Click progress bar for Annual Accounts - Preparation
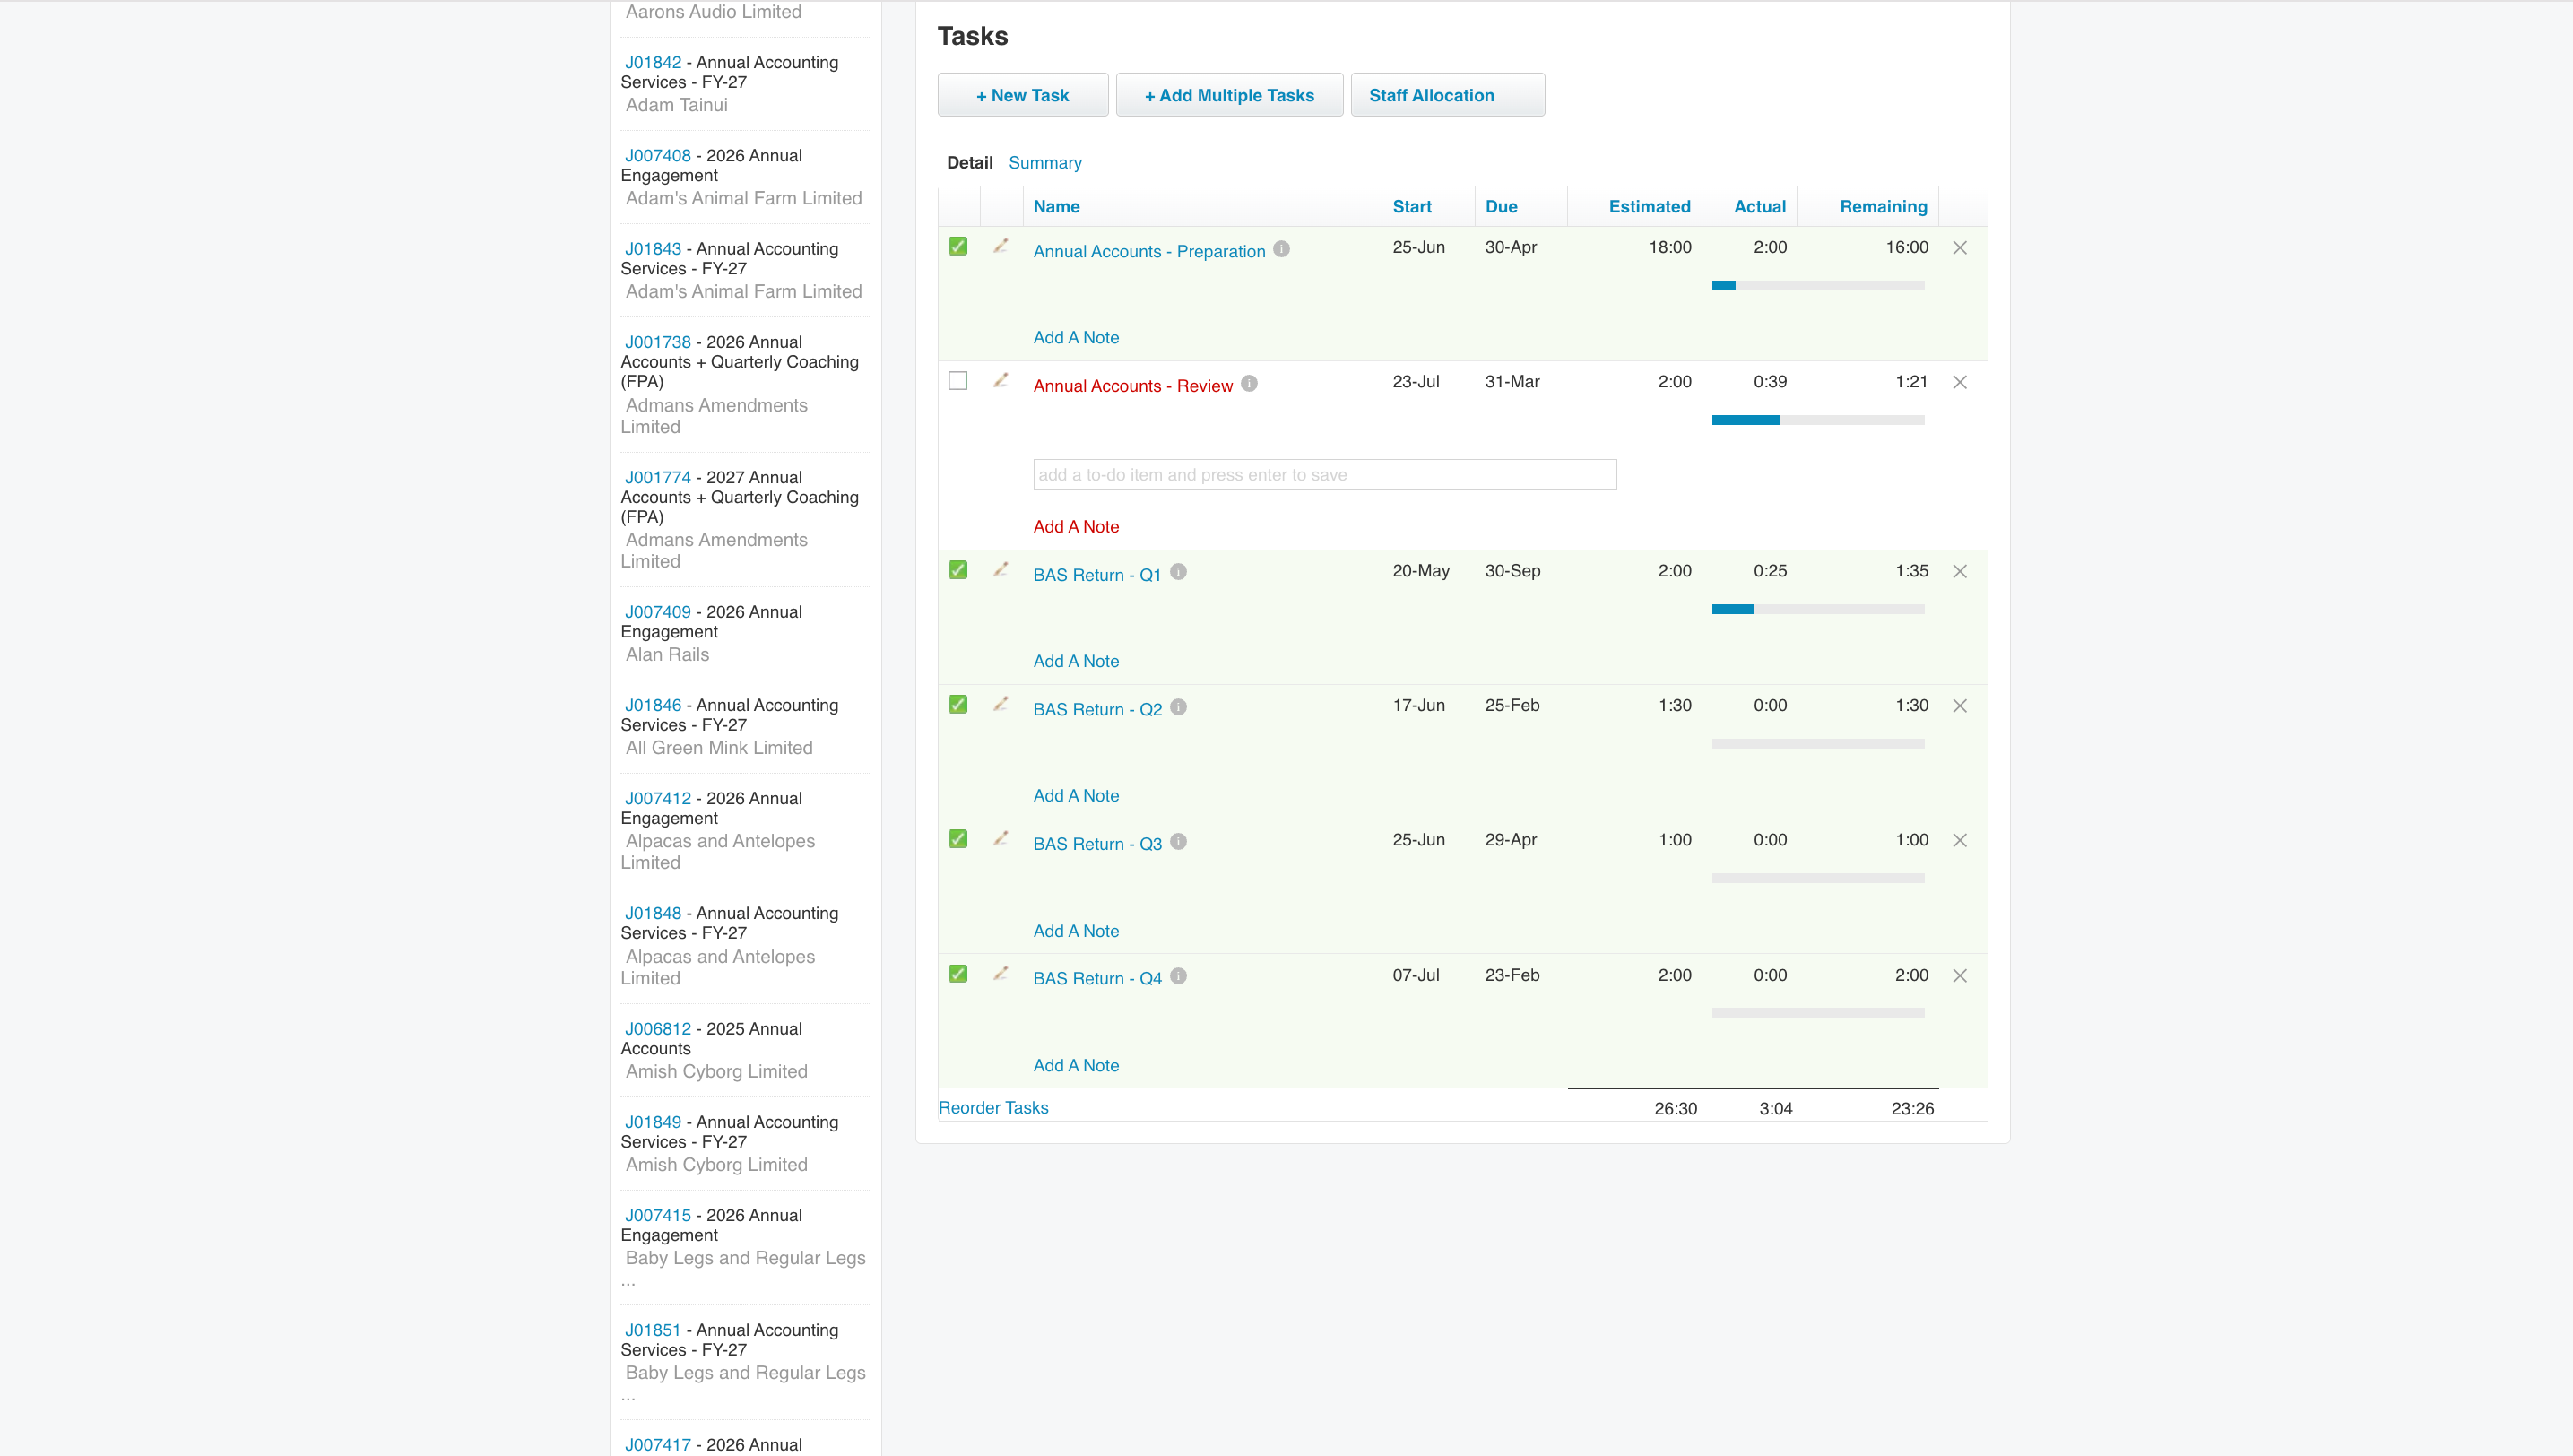2573x1456 pixels. [1818, 286]
